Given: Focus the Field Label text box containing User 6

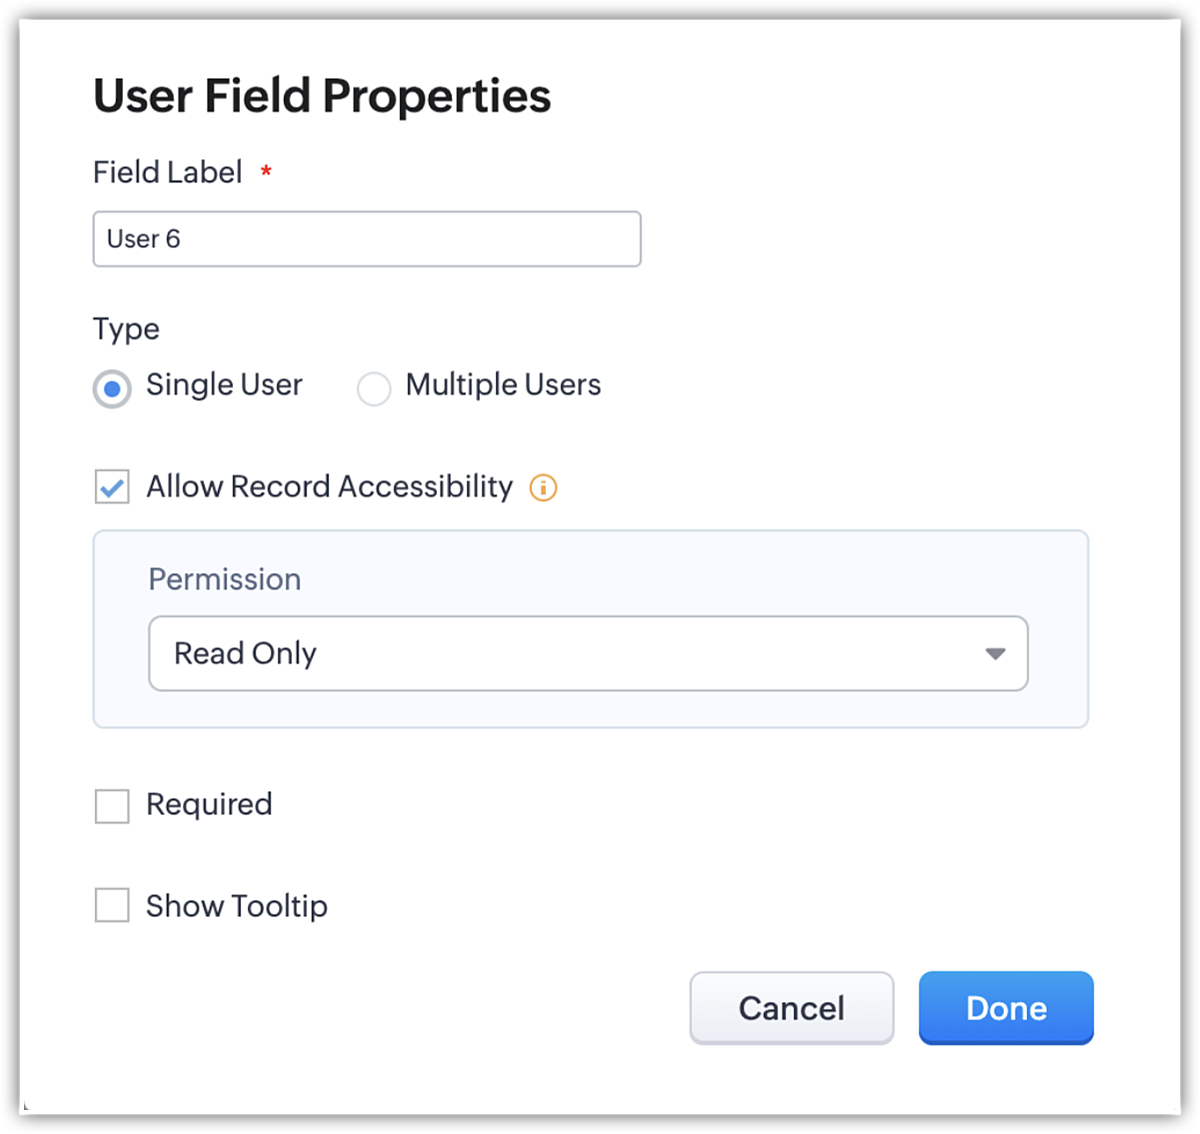Looking at the screenshot, I should click(x=366, y=239).
